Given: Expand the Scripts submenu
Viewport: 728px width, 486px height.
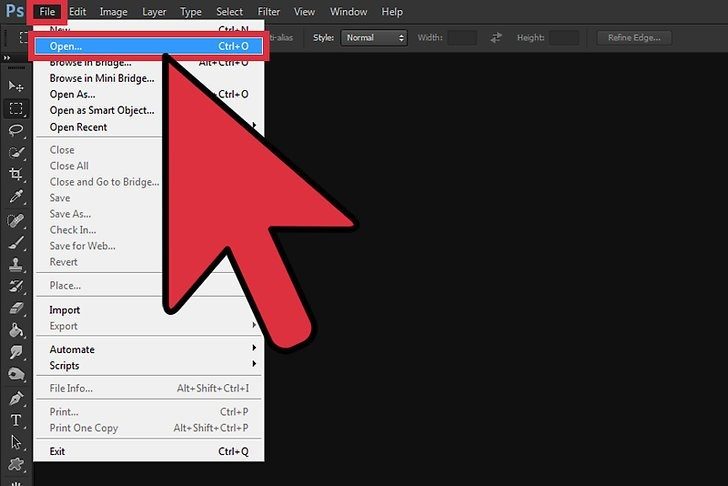Looking at the screenshot, I should [65, 366].
